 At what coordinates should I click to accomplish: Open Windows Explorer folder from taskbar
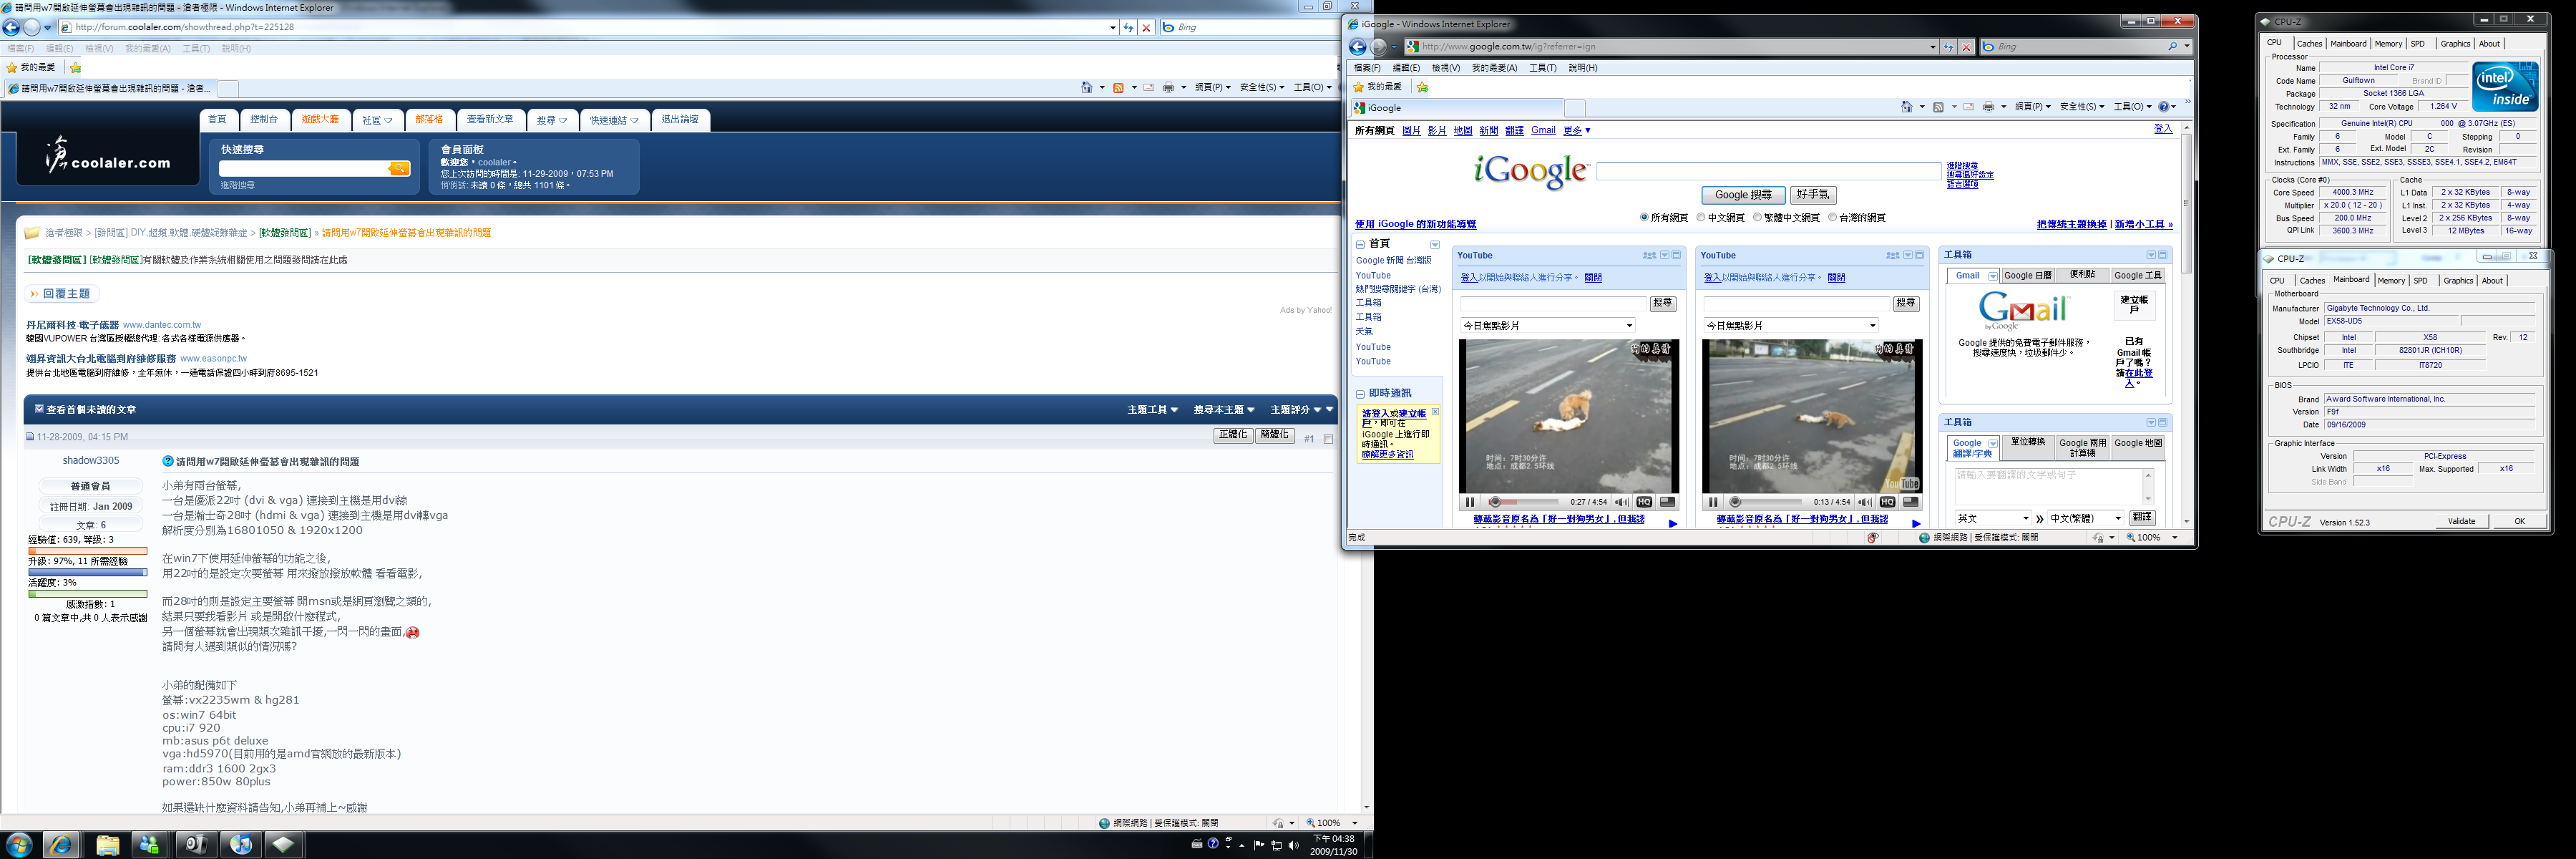point(107,845)
